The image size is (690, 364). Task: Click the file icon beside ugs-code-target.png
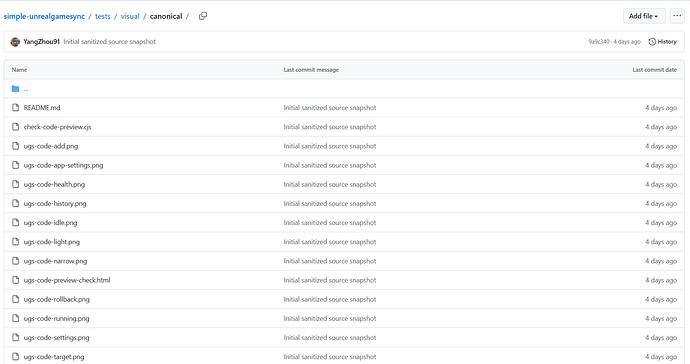pyautogui.click(x=15, y=357)
